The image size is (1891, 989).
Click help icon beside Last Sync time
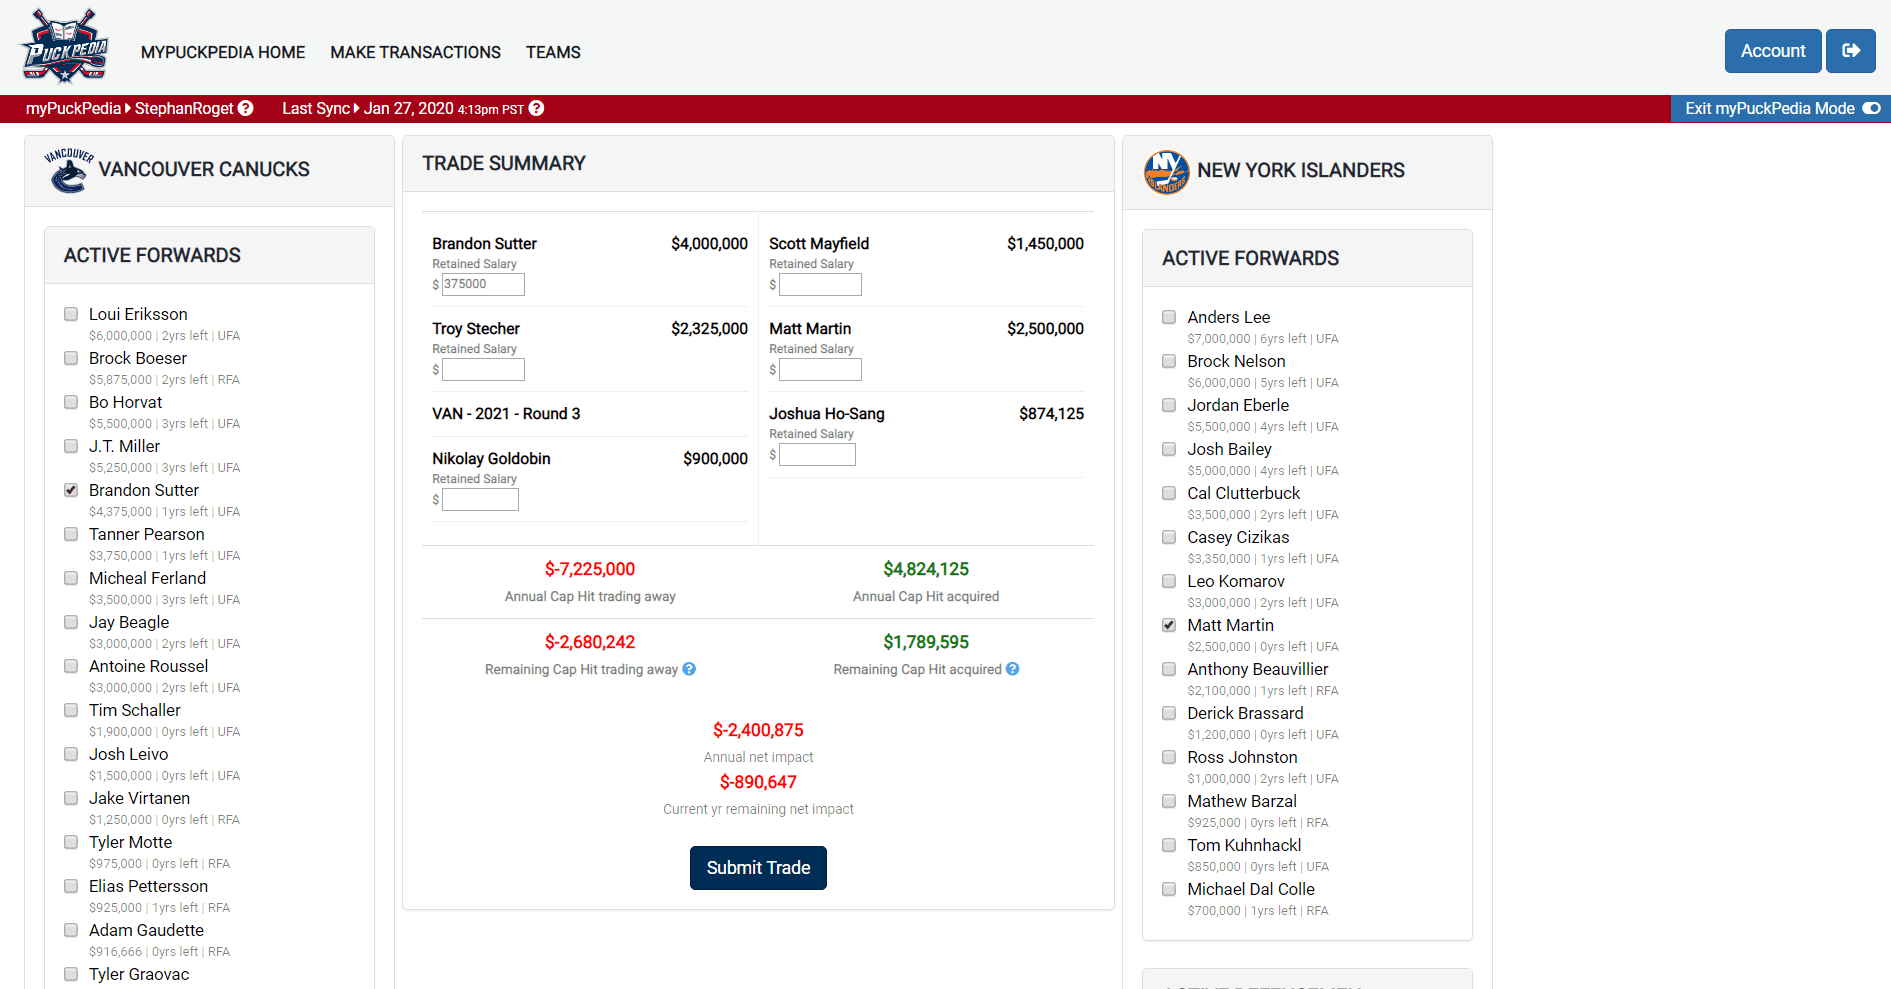(536, 108)
